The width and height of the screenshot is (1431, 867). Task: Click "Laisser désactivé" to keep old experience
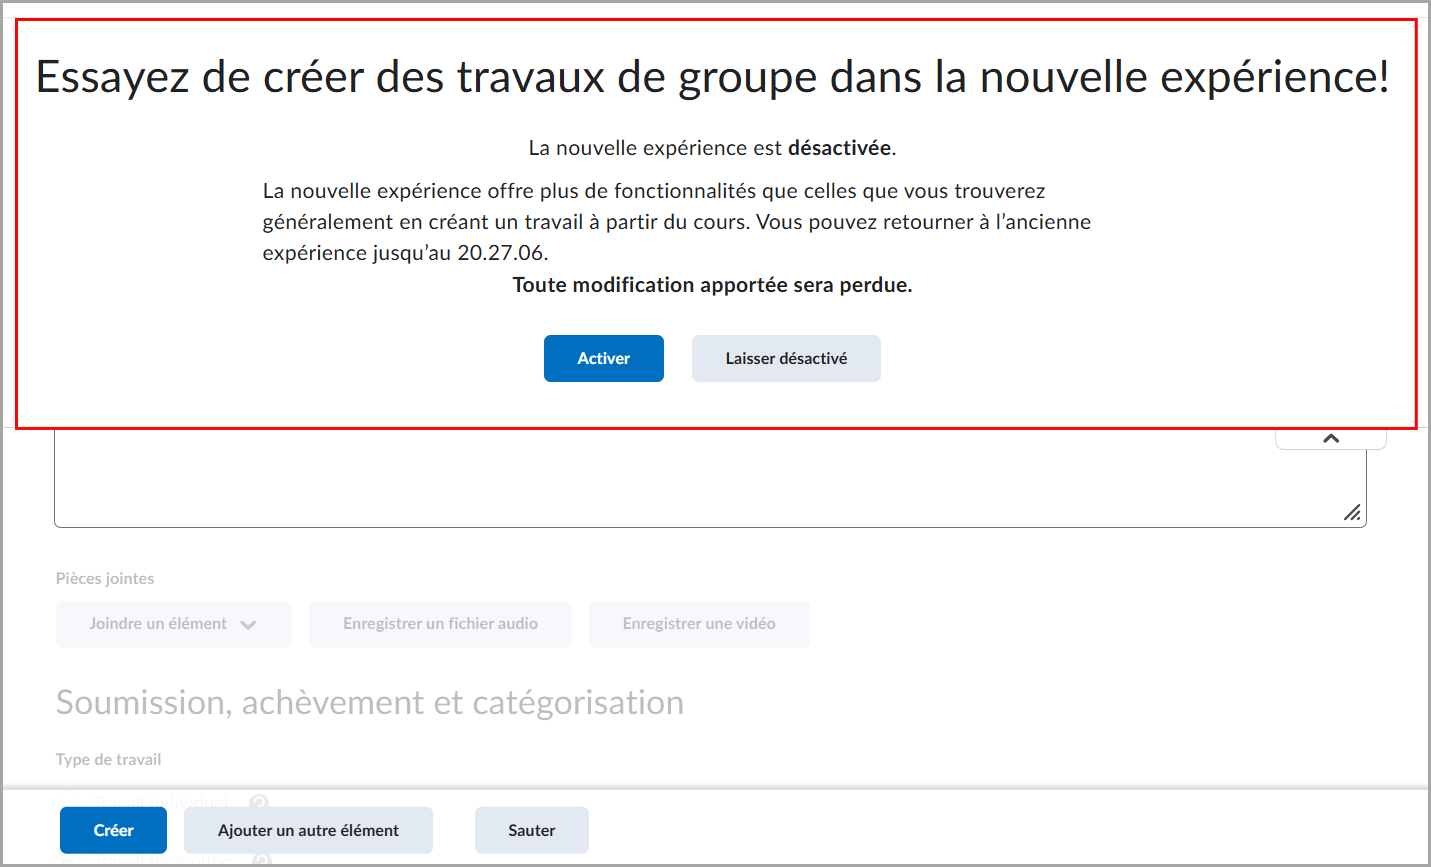pyautogui.click(x=786, y=358)
